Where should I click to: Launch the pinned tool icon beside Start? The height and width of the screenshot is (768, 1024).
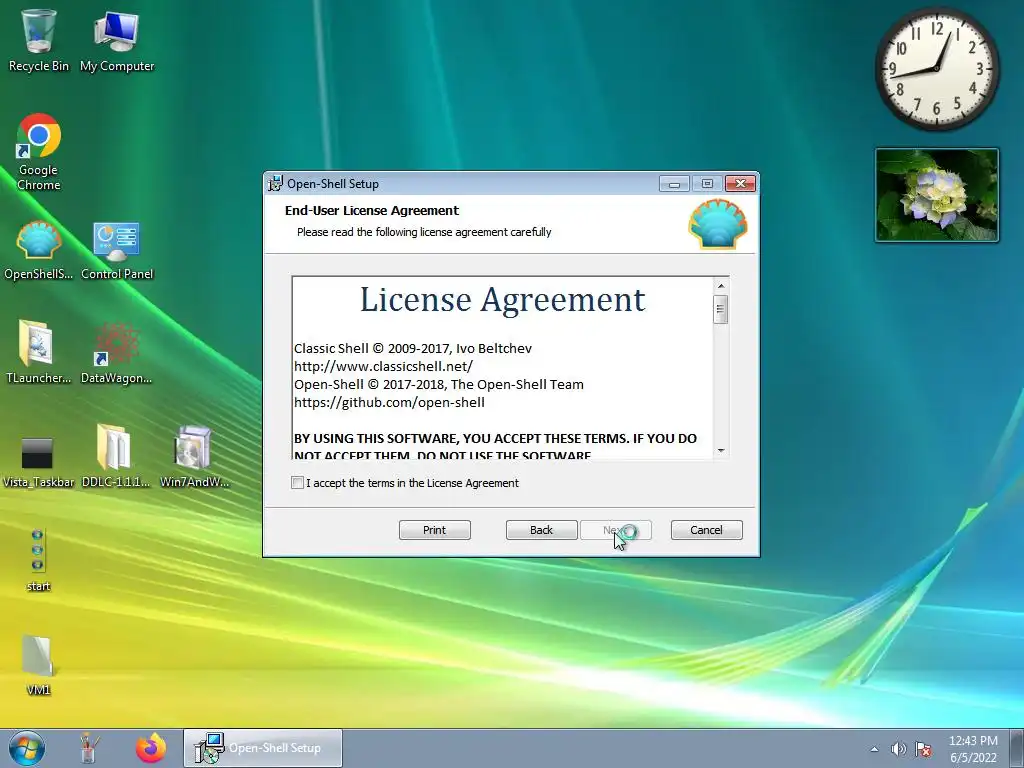pos(89,748)
